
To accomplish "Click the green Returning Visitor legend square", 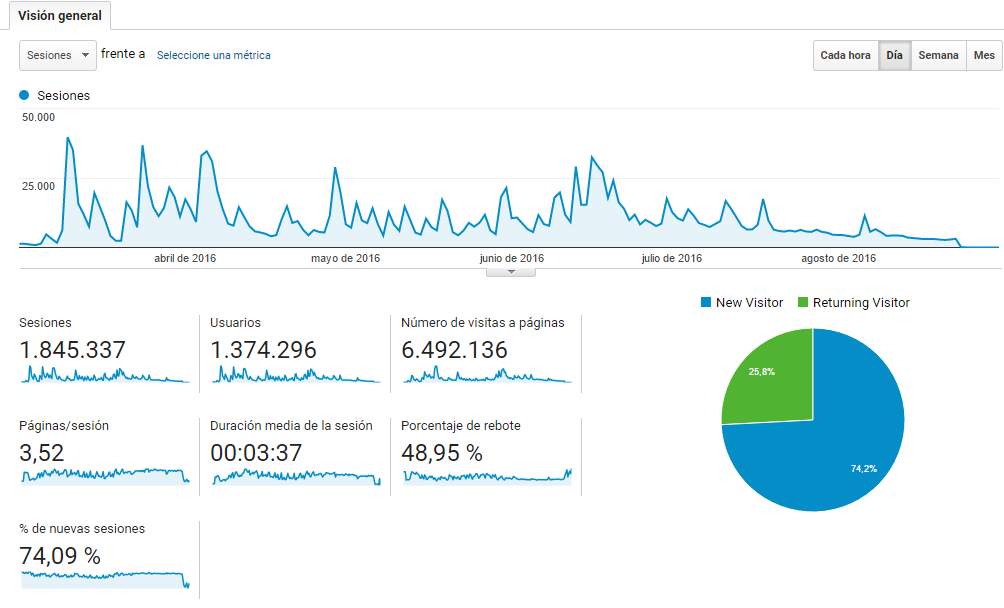I will 803,303.
